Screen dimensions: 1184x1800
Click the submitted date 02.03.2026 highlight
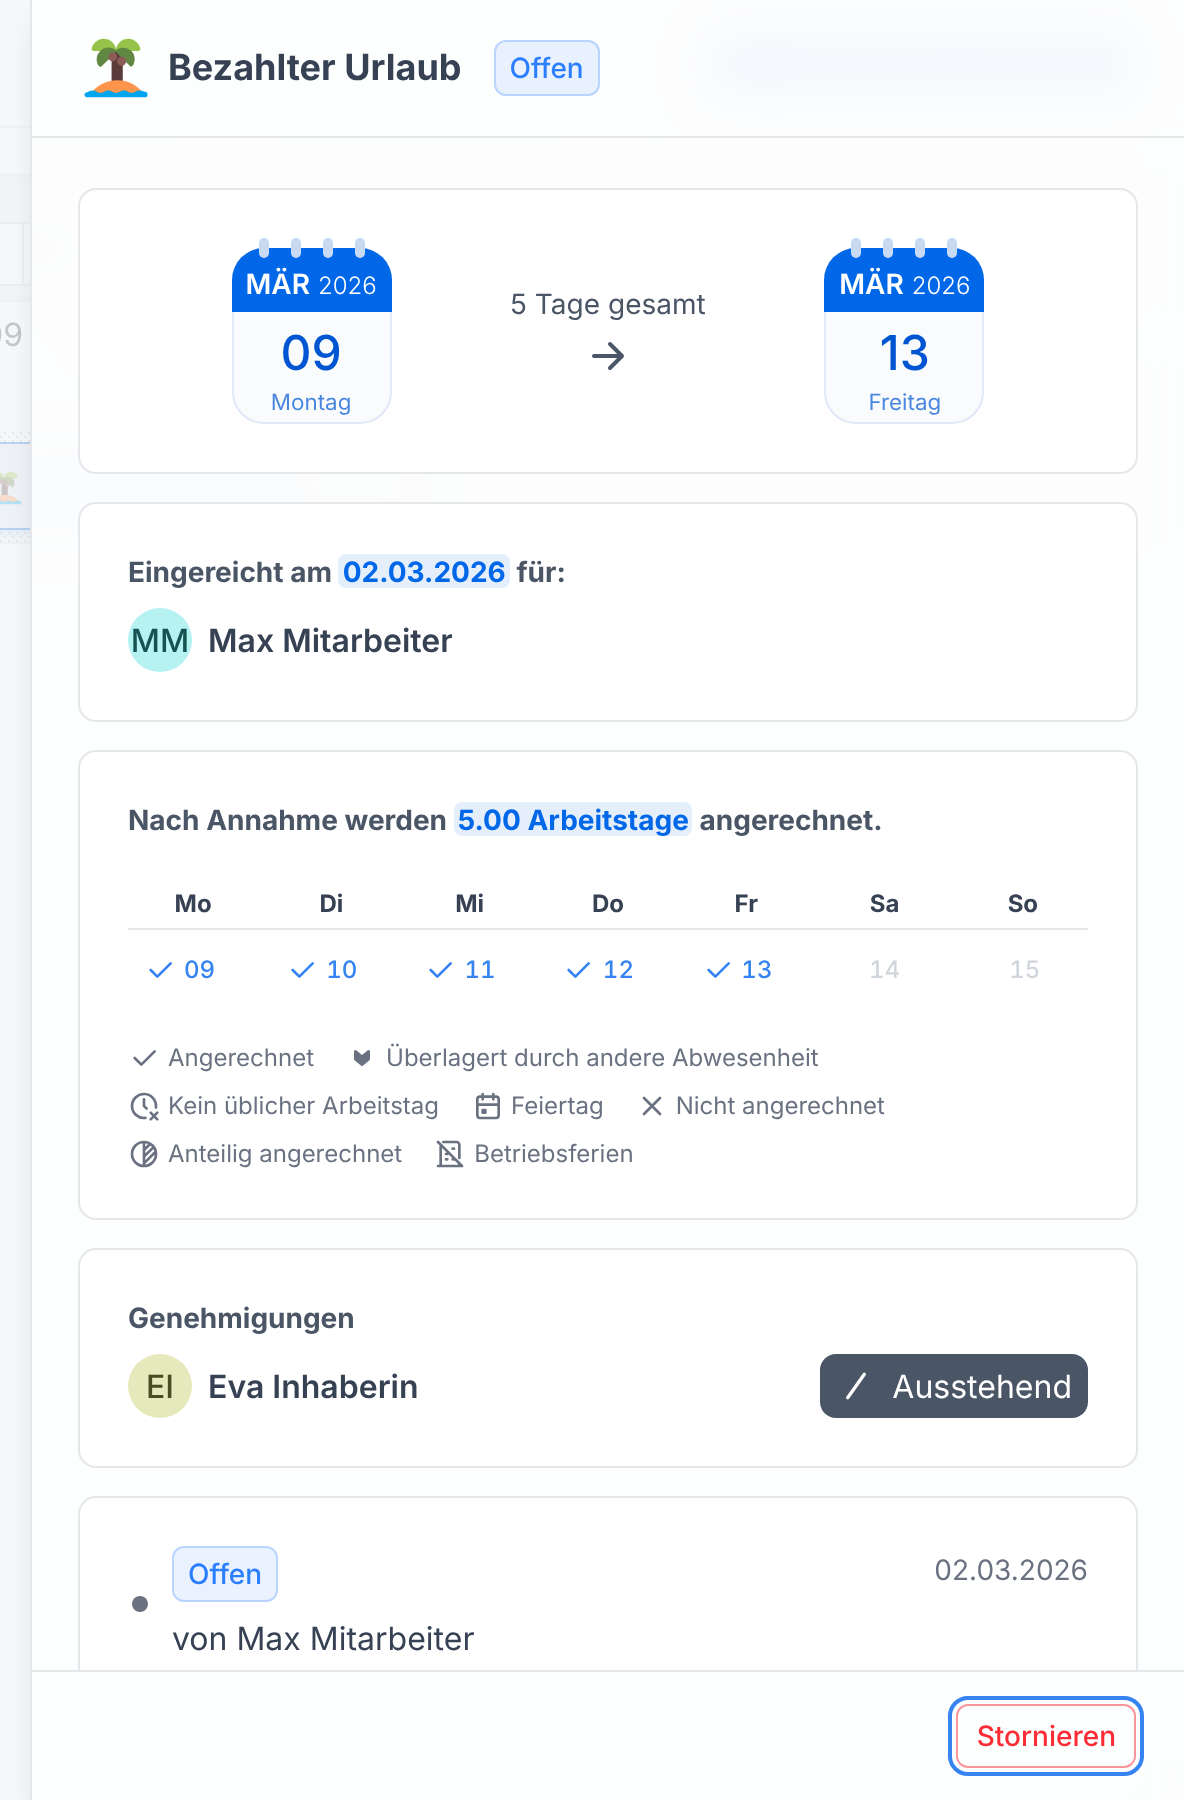point(424,572)
